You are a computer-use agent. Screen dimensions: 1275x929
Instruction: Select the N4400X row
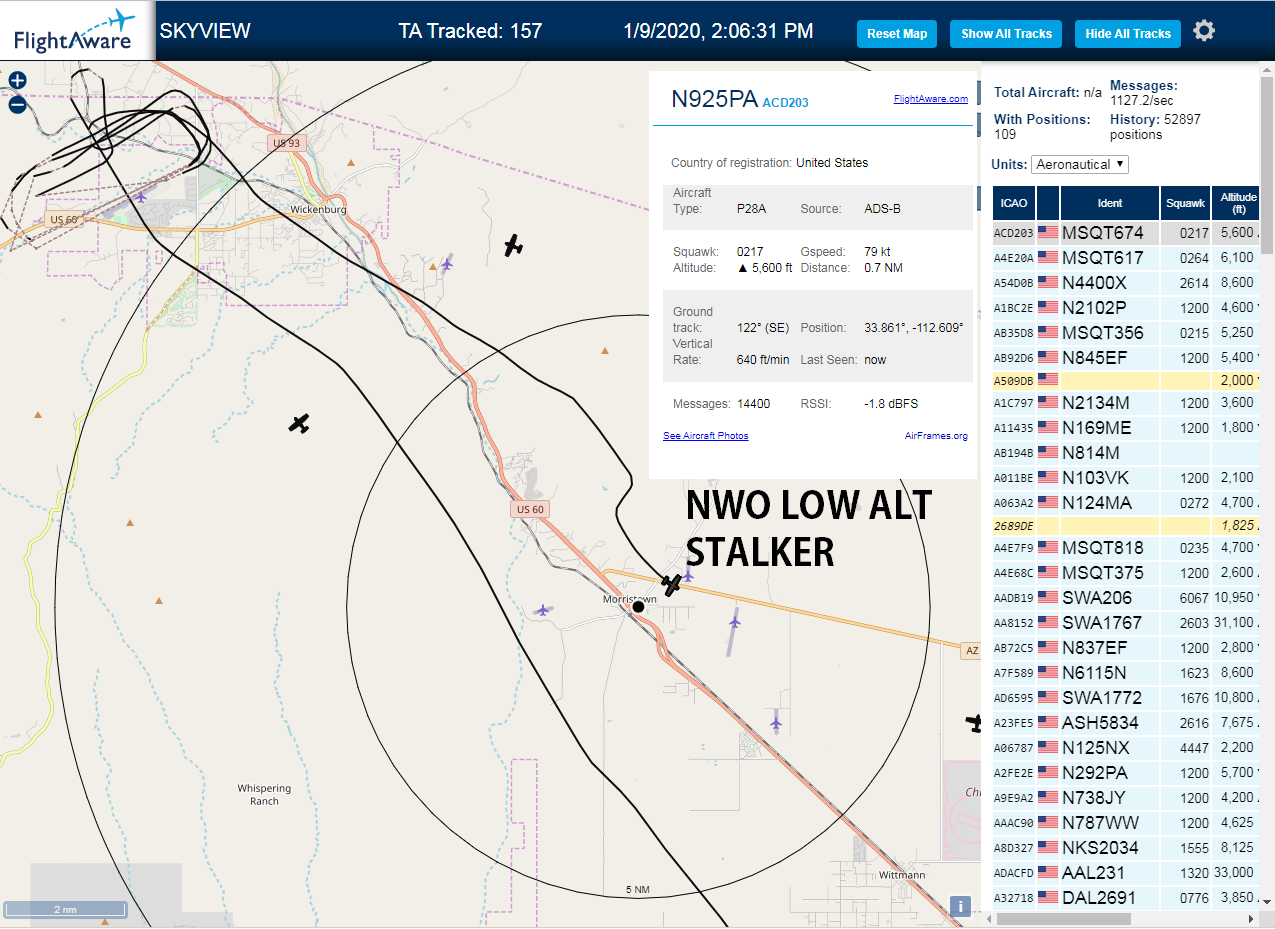(1127, 283)
